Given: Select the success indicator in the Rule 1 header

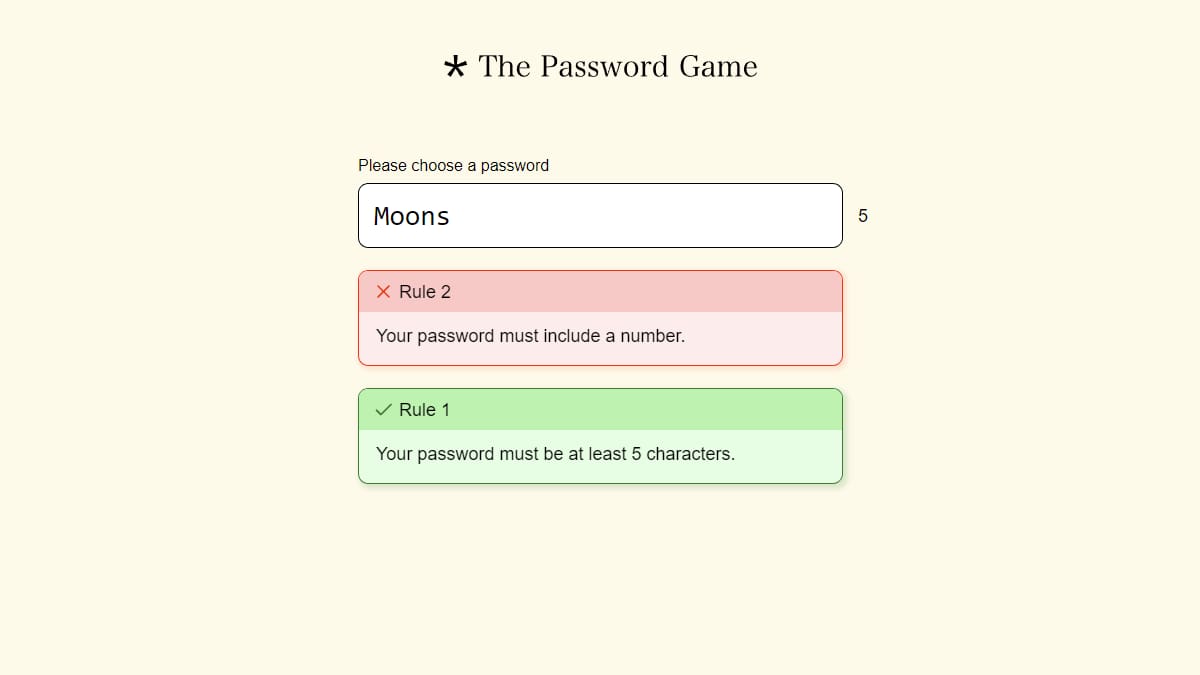Looking at the screenshot, I should 383,409.
